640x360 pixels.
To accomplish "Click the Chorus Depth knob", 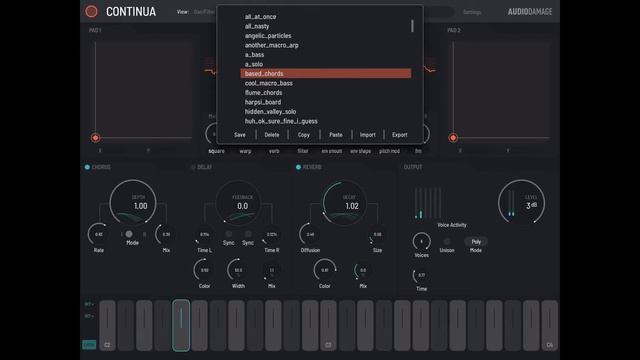I will [133, 202].
